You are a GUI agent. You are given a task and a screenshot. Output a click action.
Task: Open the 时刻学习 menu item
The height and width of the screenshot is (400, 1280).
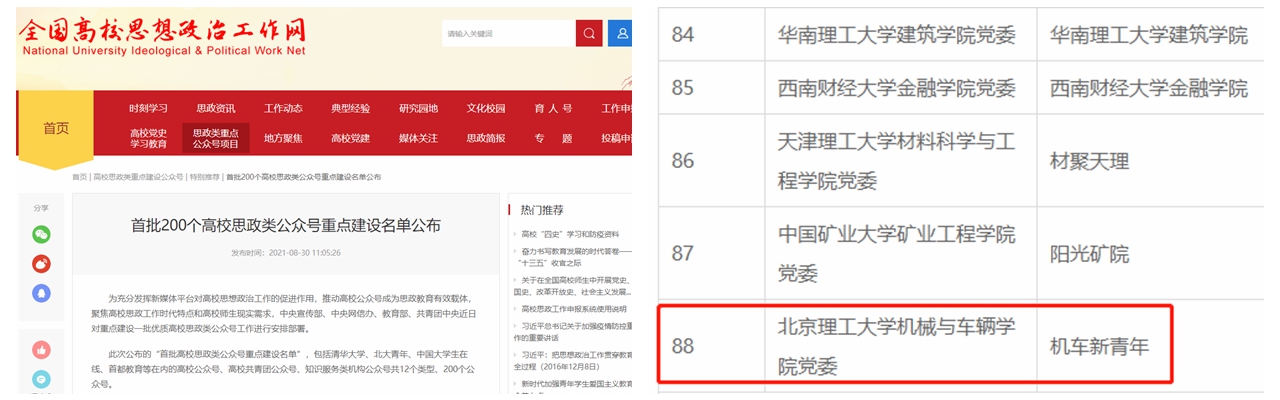pyautogui.click(x=148, y=109)
